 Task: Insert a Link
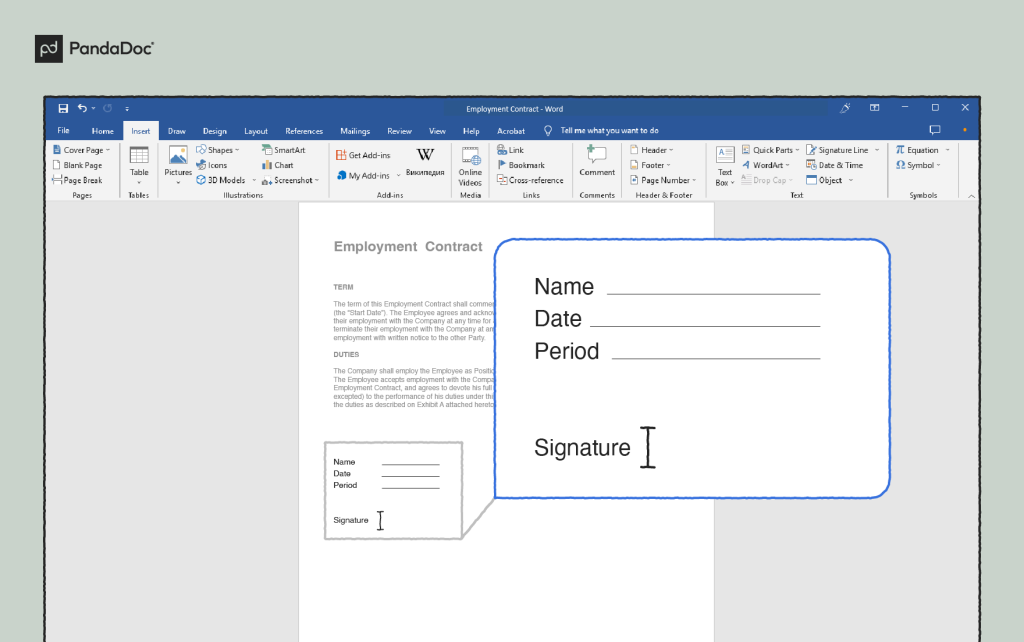point(511,150)
